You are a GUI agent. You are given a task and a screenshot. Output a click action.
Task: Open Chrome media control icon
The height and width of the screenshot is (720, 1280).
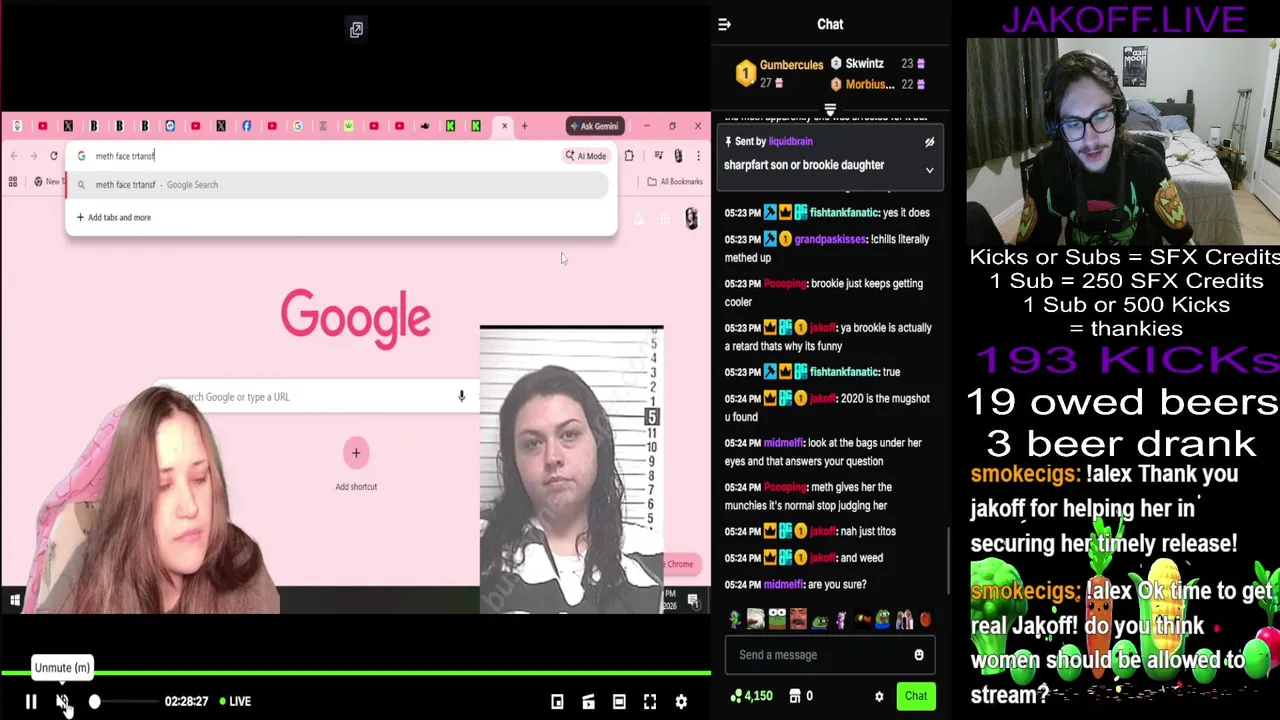pos(658,156)
